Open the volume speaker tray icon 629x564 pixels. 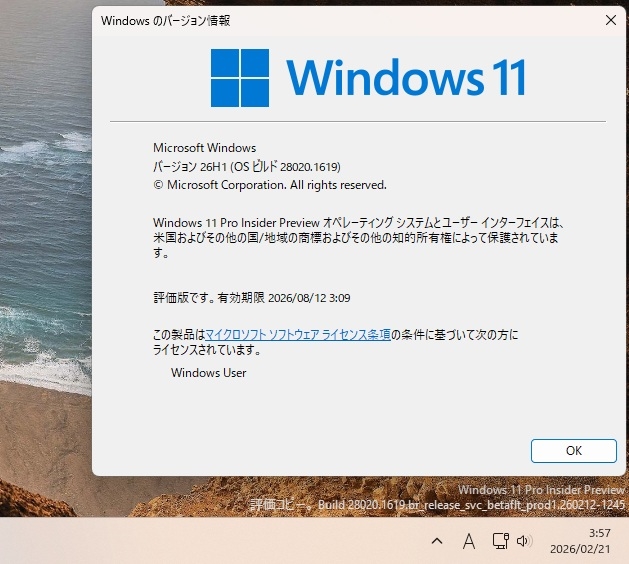(x=524, y=541)
